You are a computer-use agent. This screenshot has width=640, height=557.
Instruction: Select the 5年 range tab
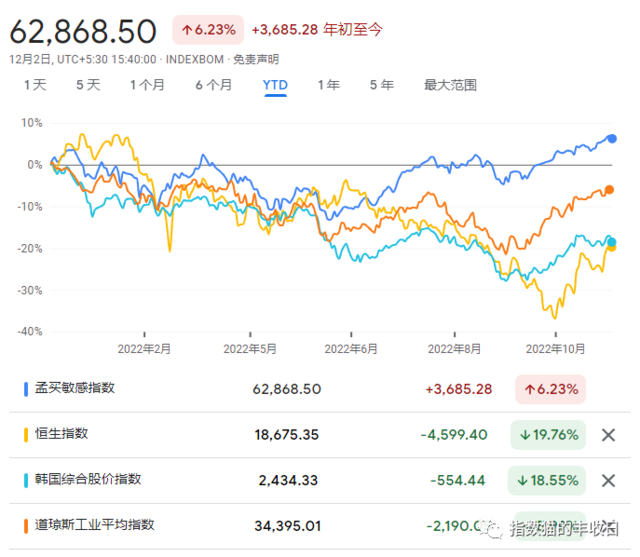pos(382,85)
